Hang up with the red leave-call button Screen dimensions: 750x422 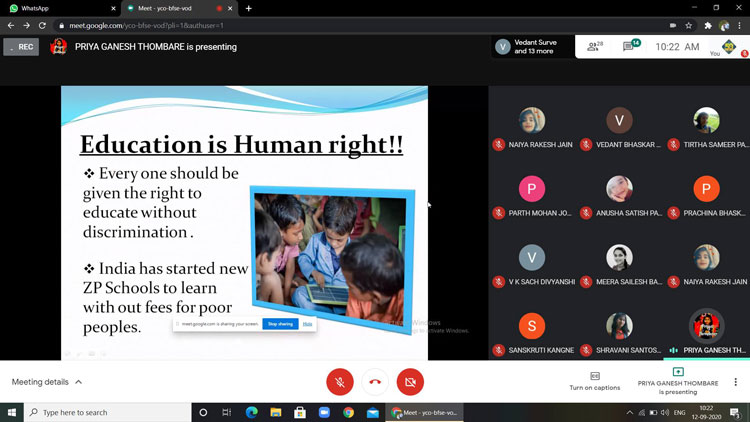[375, 381]
